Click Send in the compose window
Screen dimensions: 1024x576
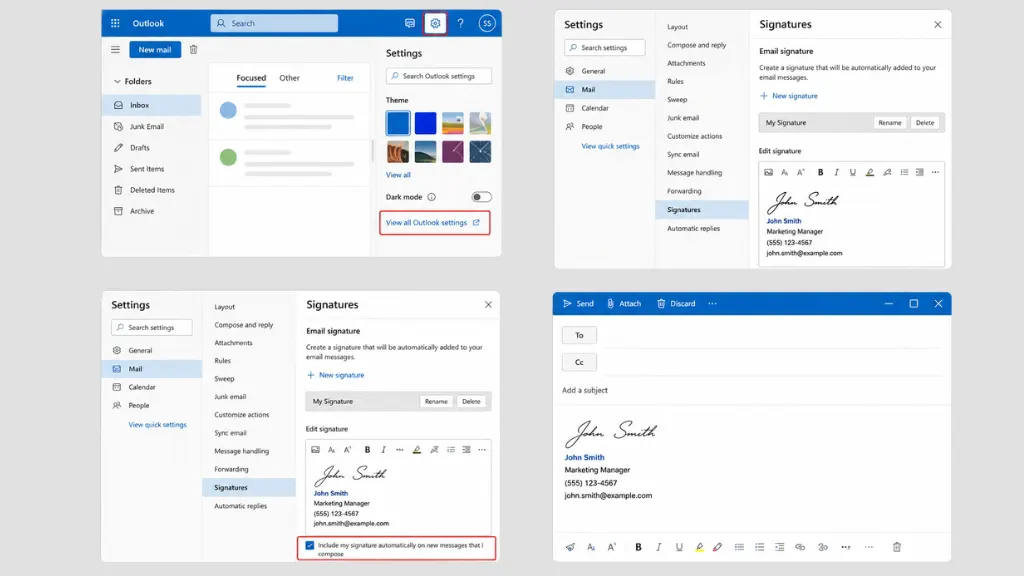[x=579, y=304]
